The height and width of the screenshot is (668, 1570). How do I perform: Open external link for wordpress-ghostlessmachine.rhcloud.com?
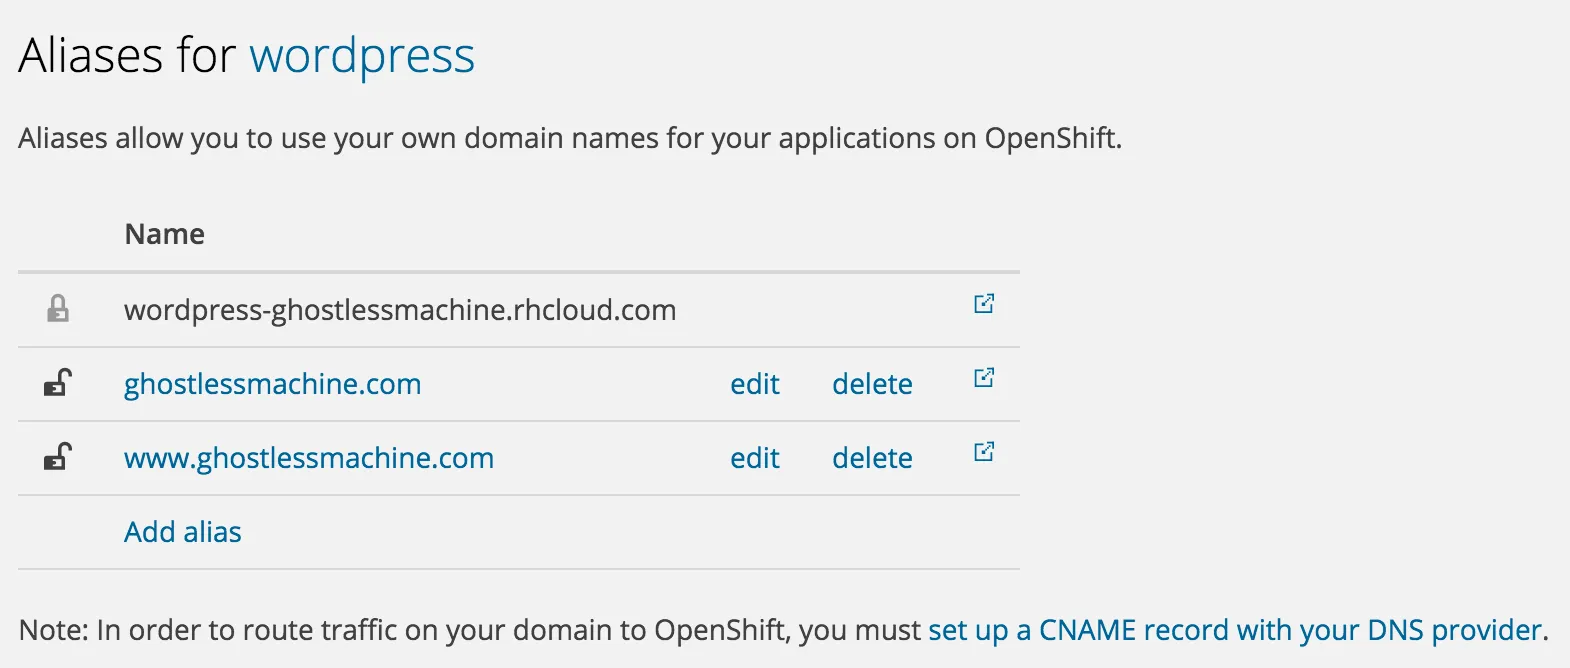coord(984,304)
